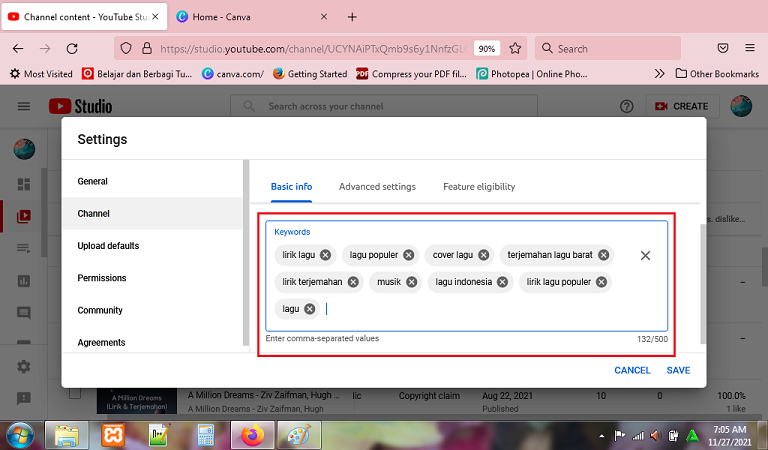
Task: Open Paint from the taskbar
Action: 299,435
